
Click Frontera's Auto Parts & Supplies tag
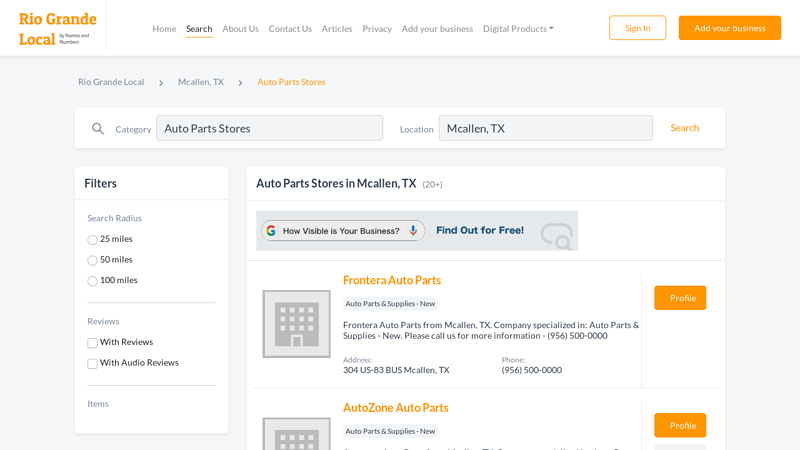(390, 304)
